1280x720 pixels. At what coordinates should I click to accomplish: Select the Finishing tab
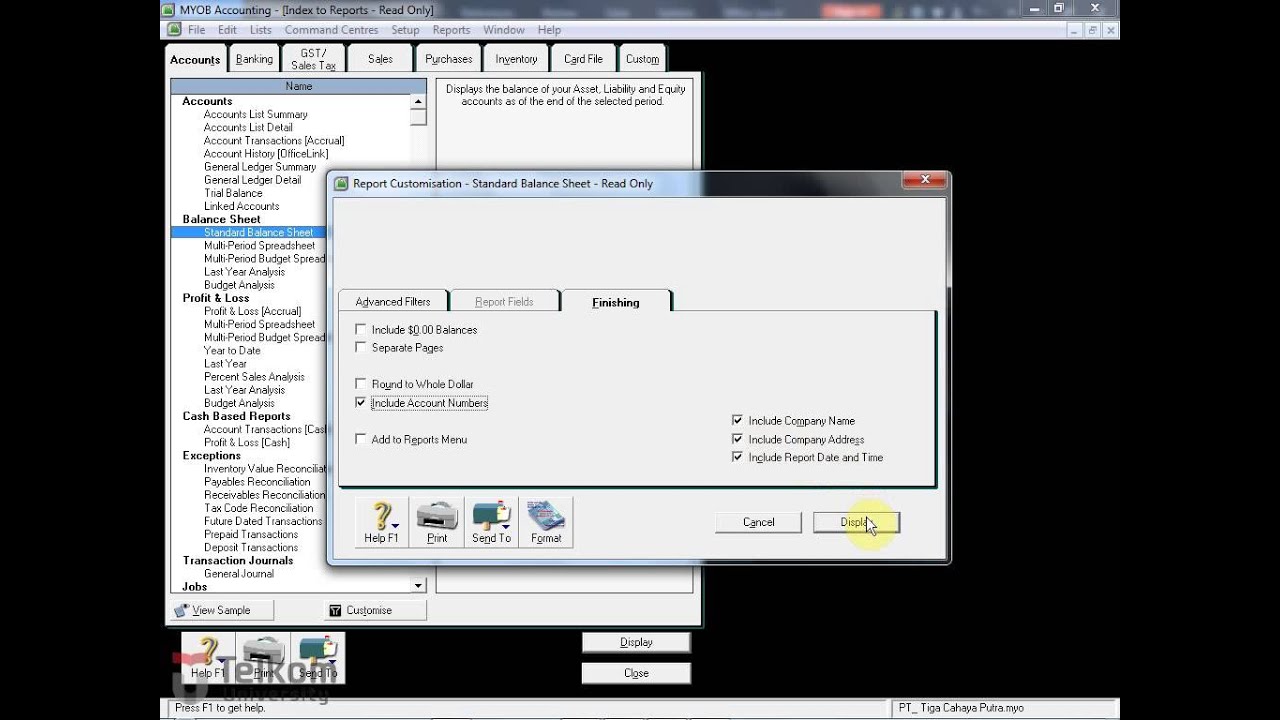coord(616,301)
